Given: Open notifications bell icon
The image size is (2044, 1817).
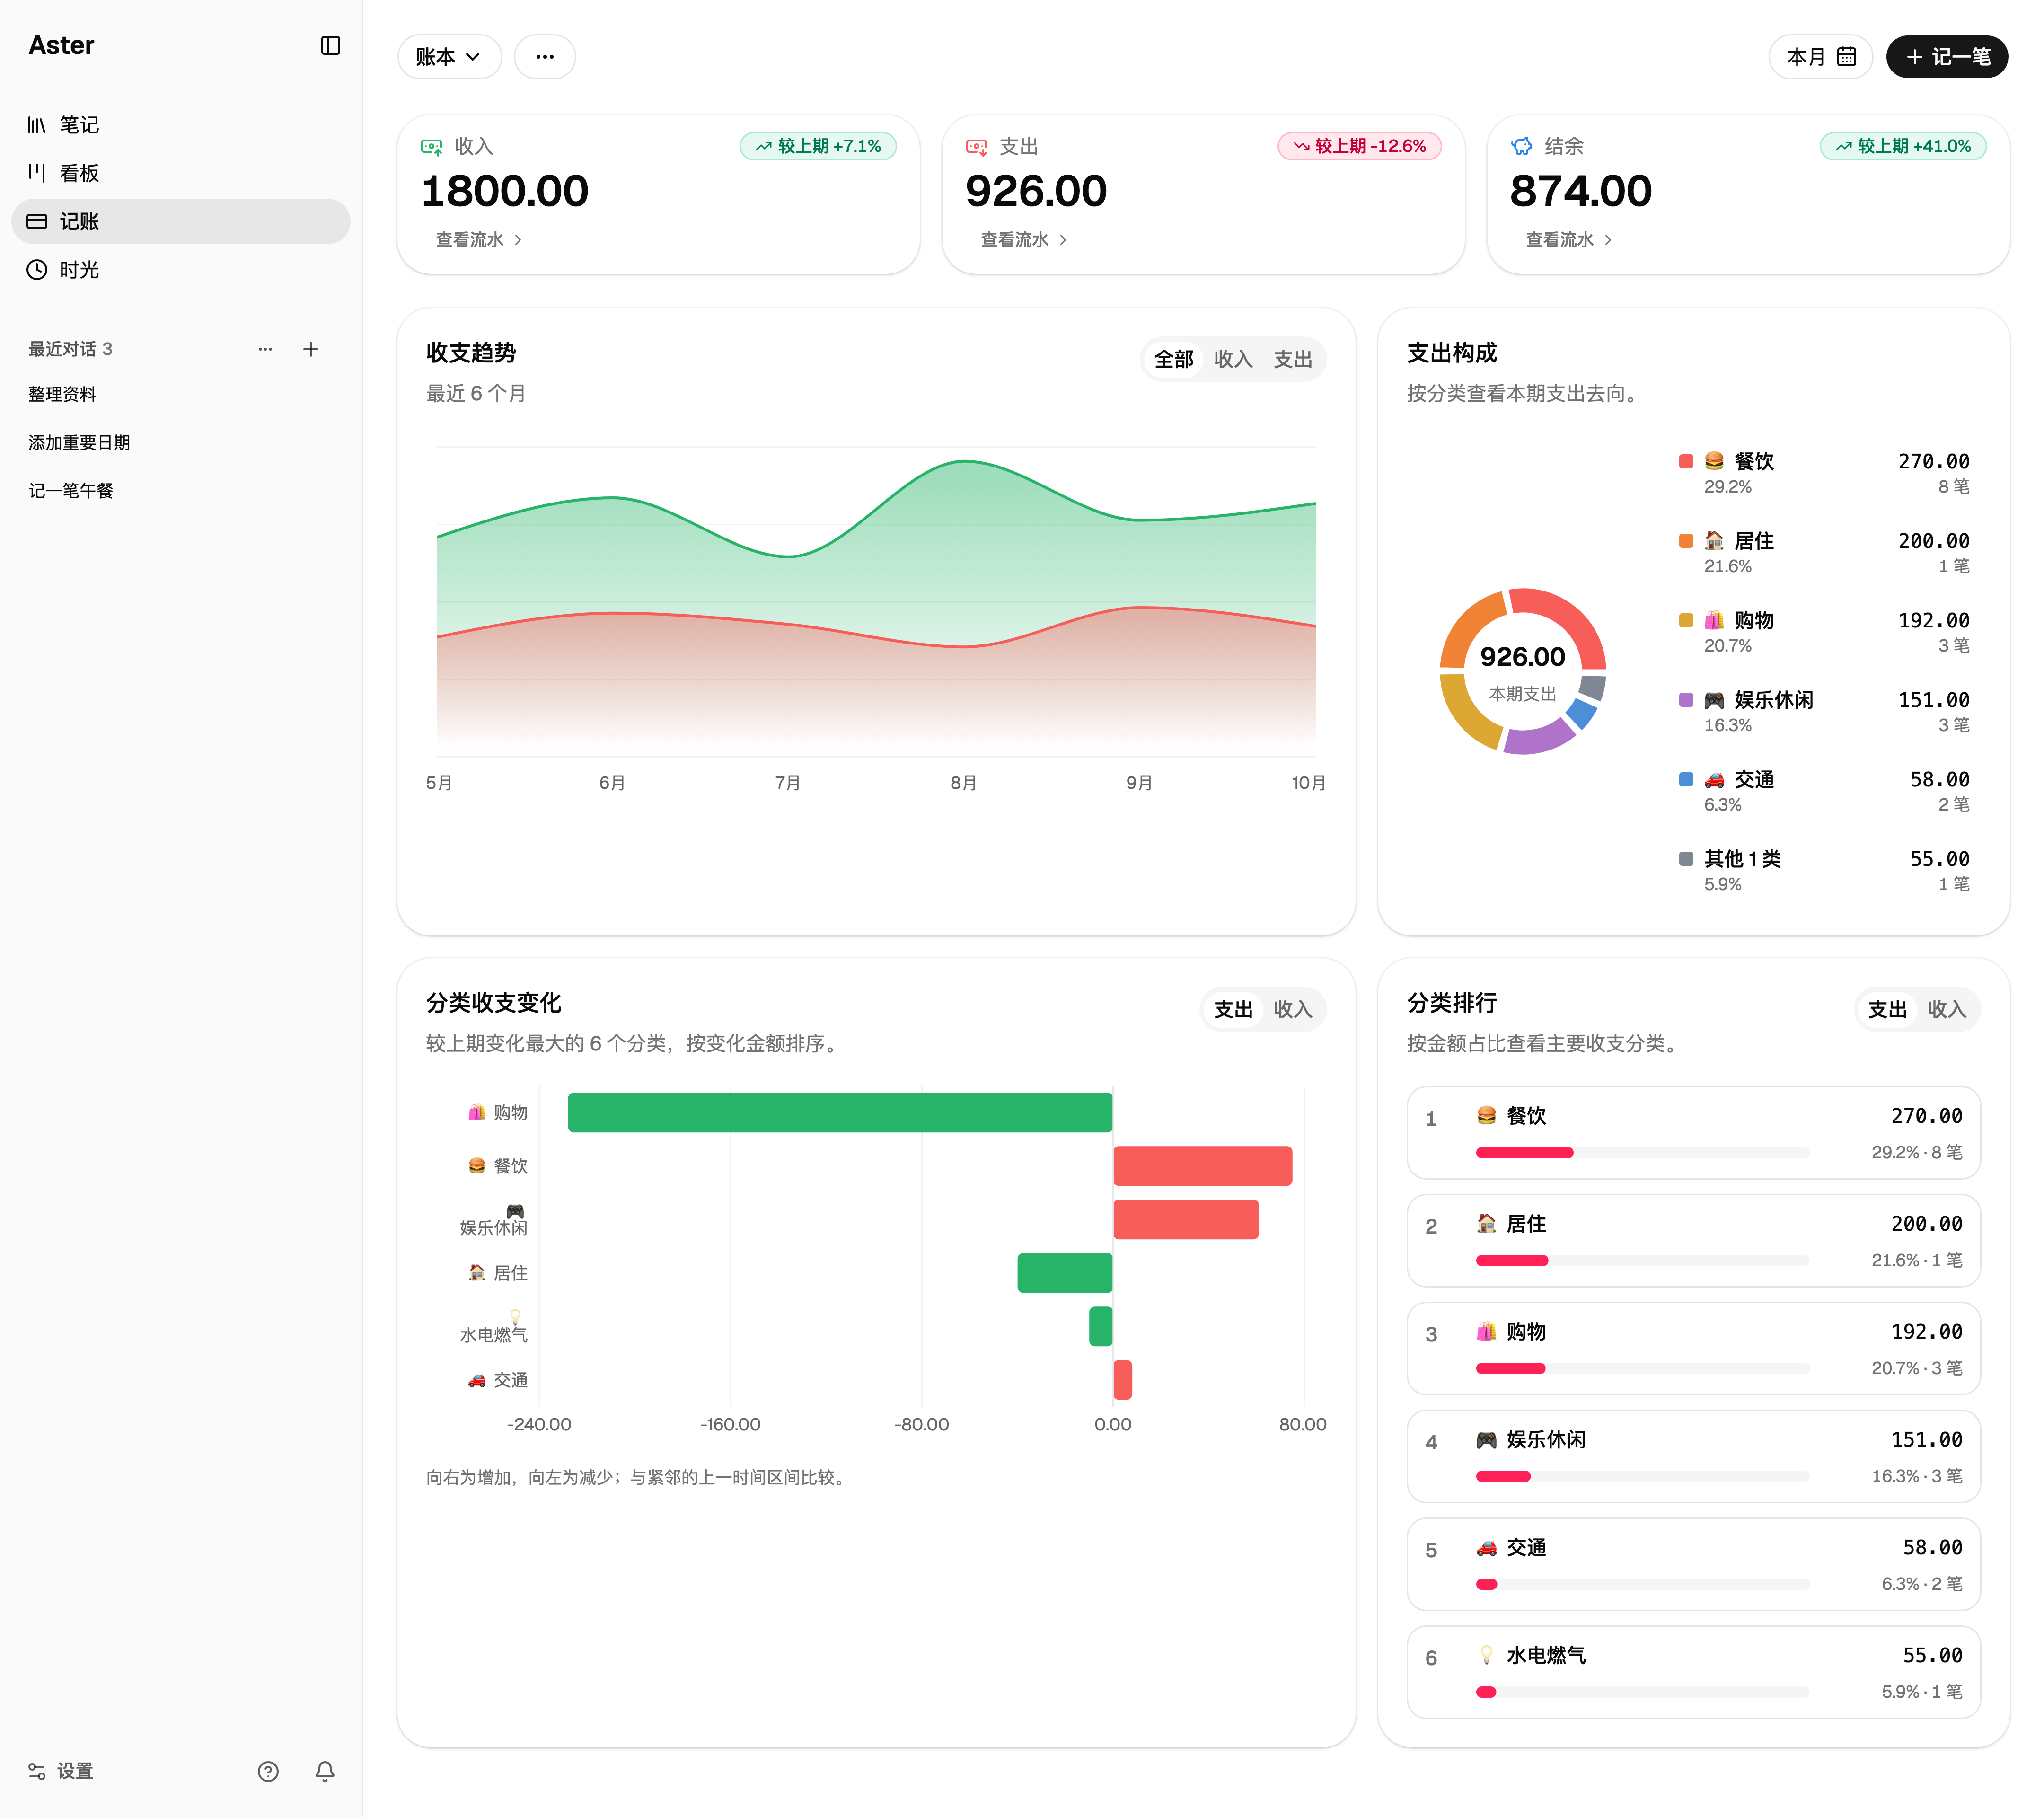Looking at the screenshot, I should [x=325, y=1771].
